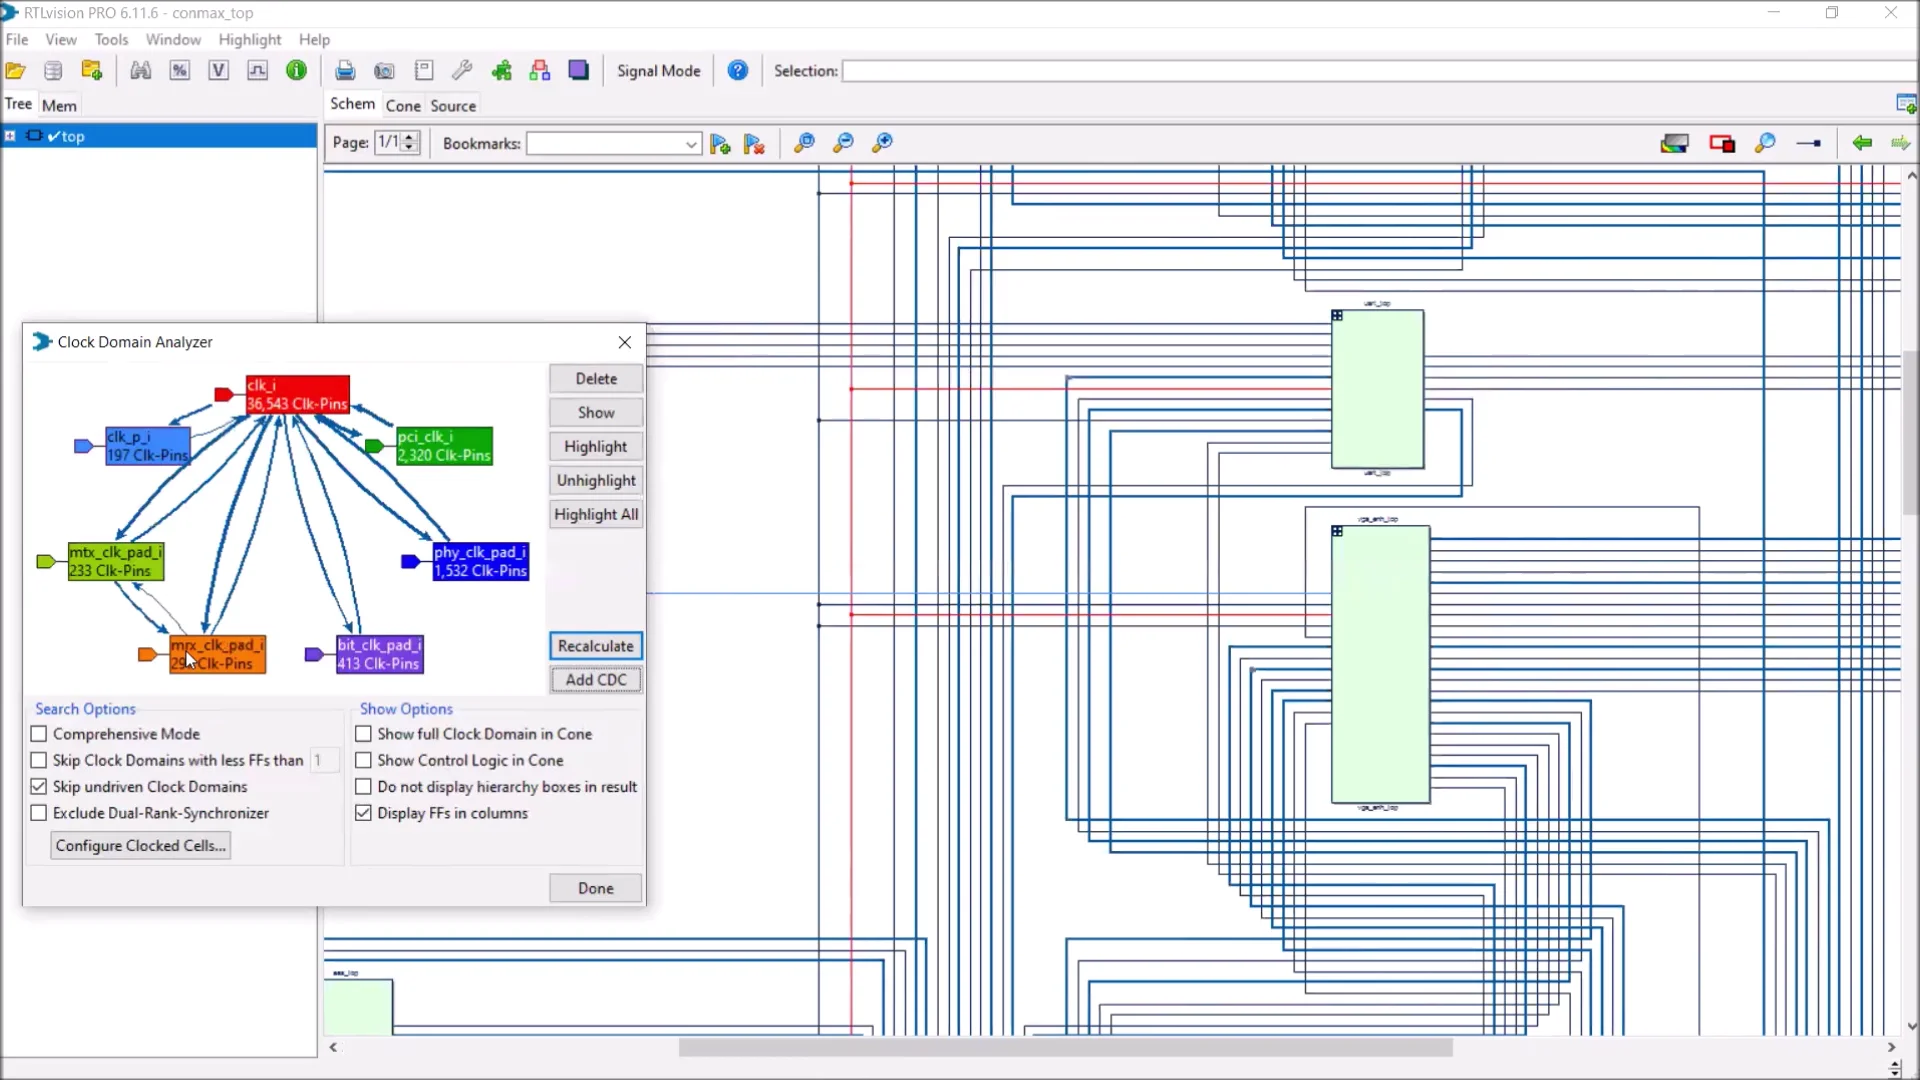1920x1080 pixels.
Task: Click the green back arrow icon
Action: click(1861, 143)
